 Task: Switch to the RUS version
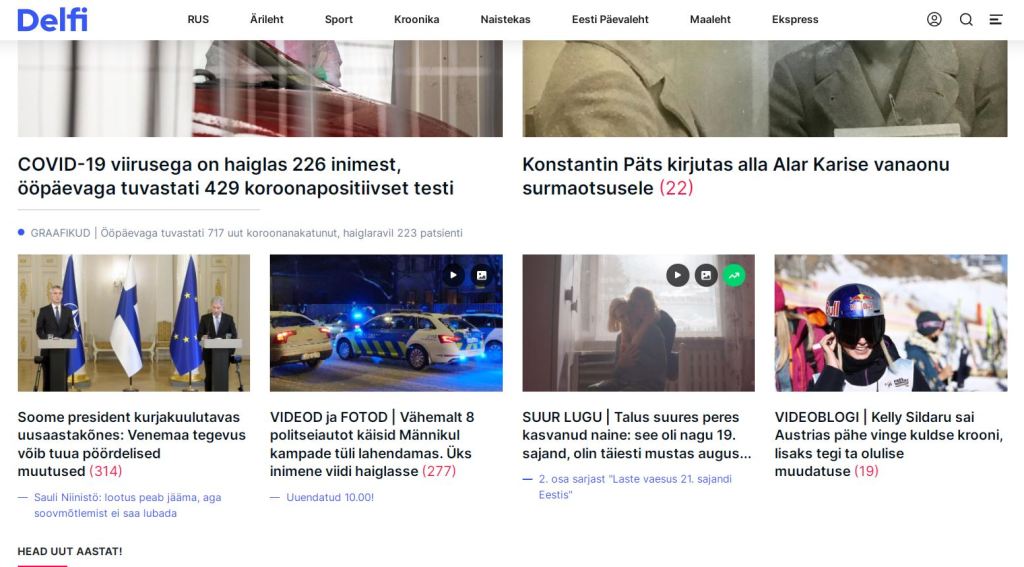198,20
